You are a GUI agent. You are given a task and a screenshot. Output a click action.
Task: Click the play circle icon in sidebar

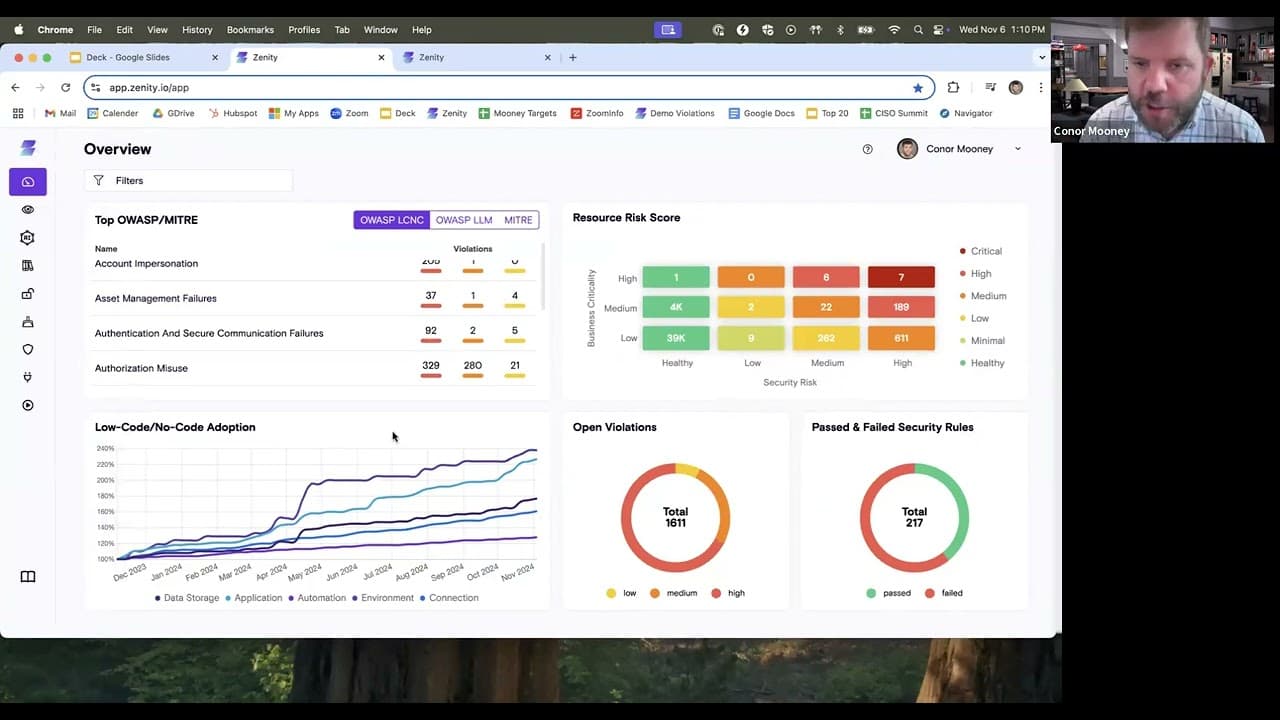[28, 406]
